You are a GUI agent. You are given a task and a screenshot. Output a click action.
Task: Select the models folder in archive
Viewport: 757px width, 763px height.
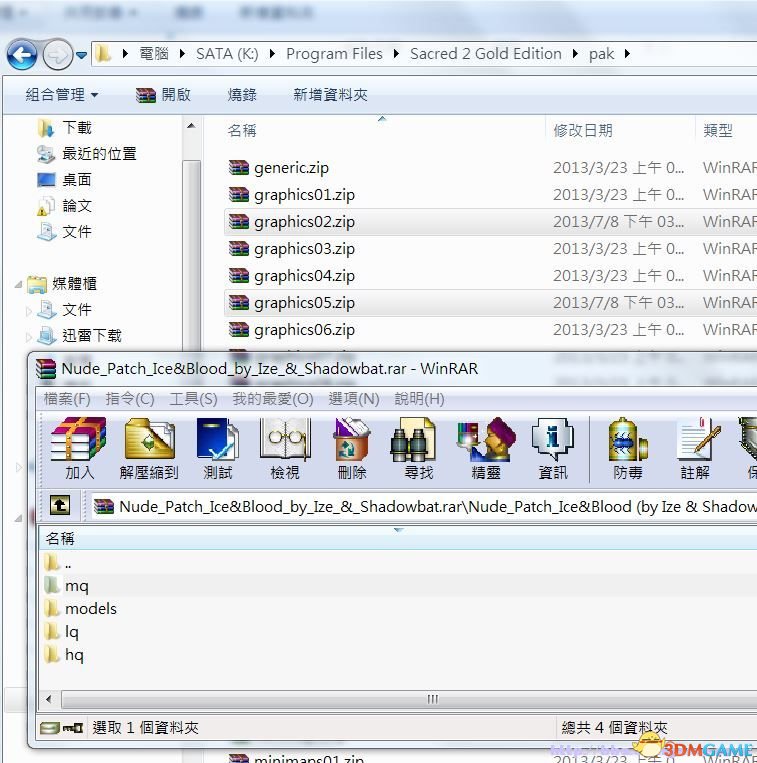point(90,608)
